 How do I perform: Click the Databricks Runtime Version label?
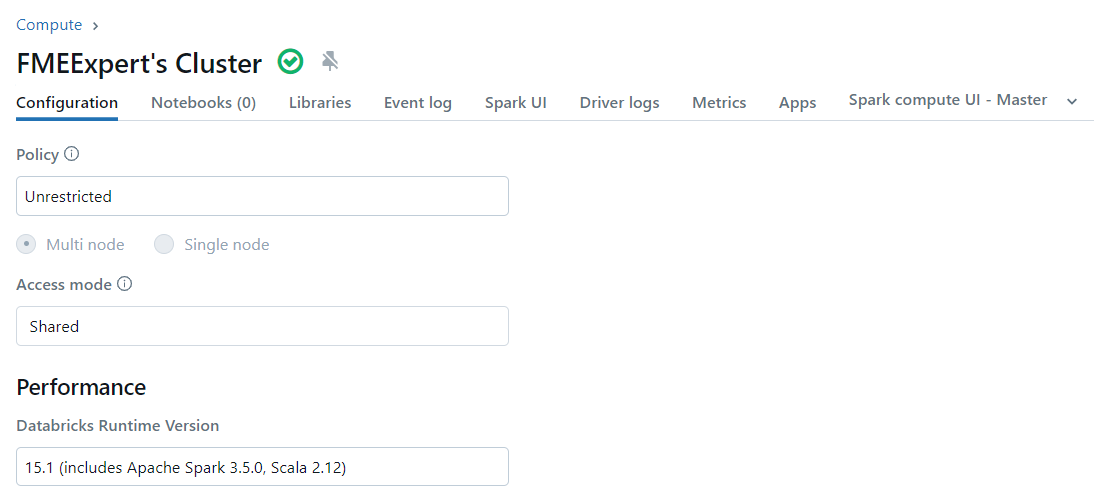[x=118, y=425]
